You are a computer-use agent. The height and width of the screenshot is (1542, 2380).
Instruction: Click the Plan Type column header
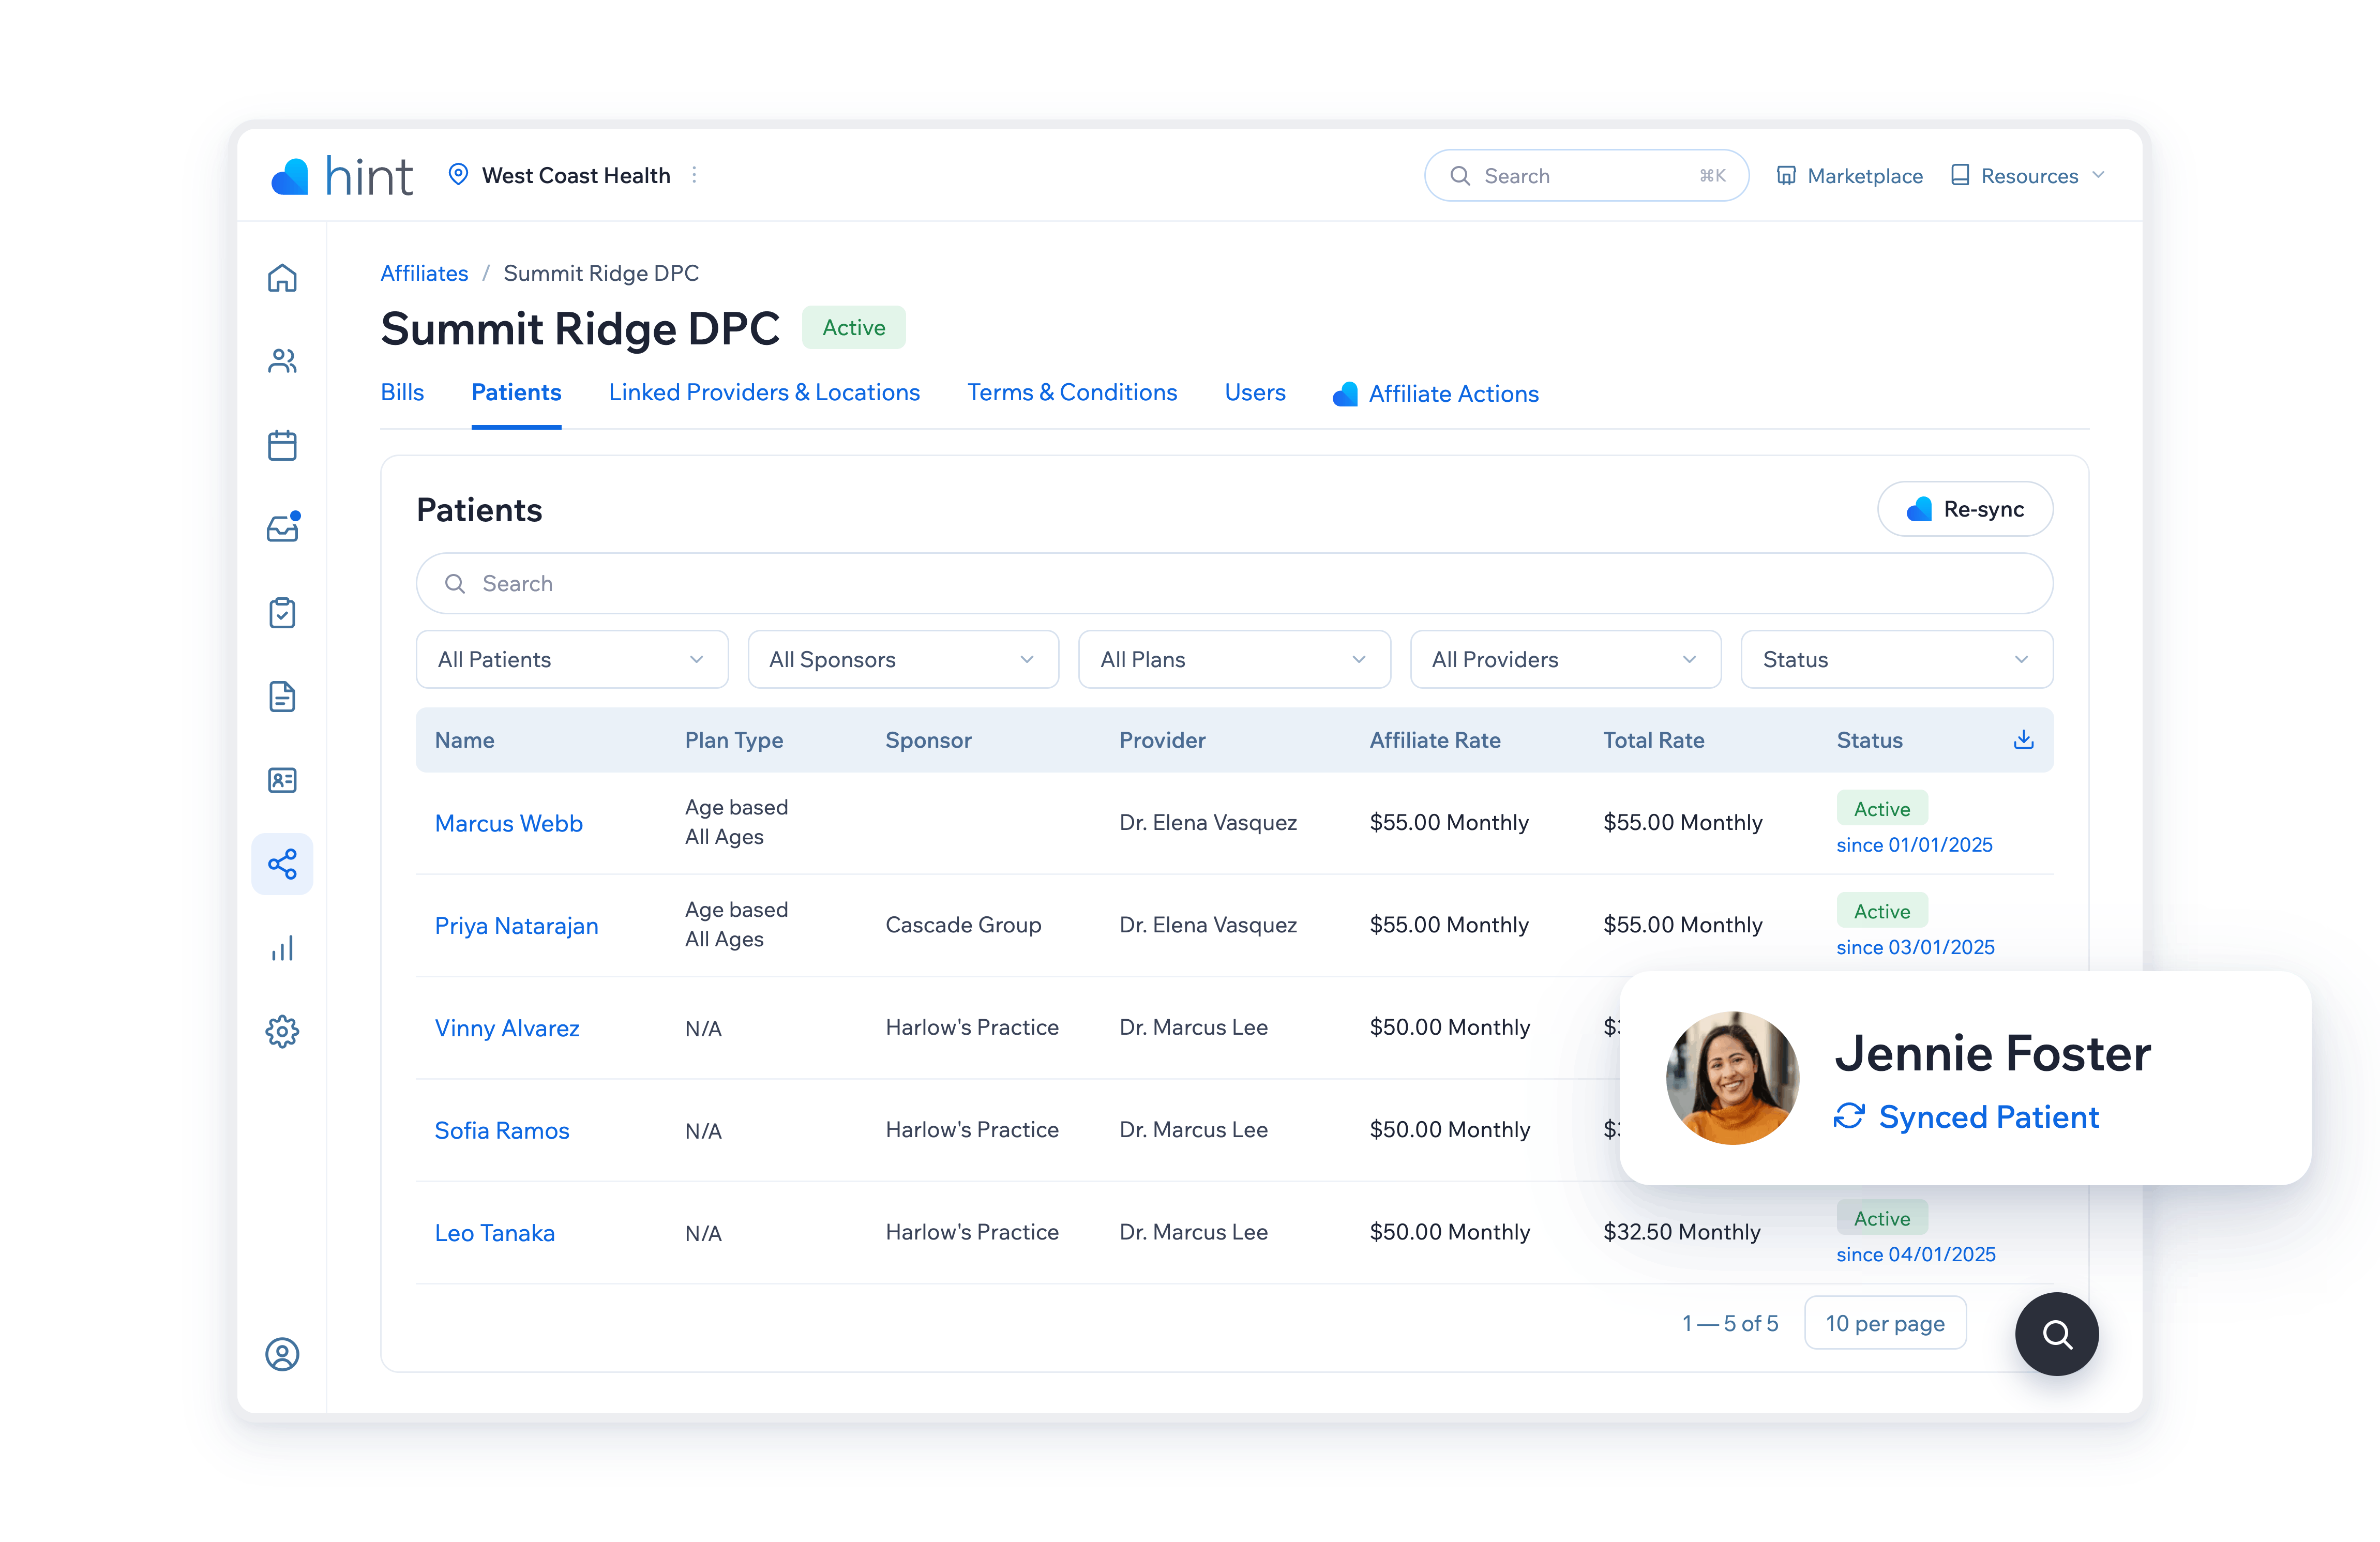pos(733,740)
